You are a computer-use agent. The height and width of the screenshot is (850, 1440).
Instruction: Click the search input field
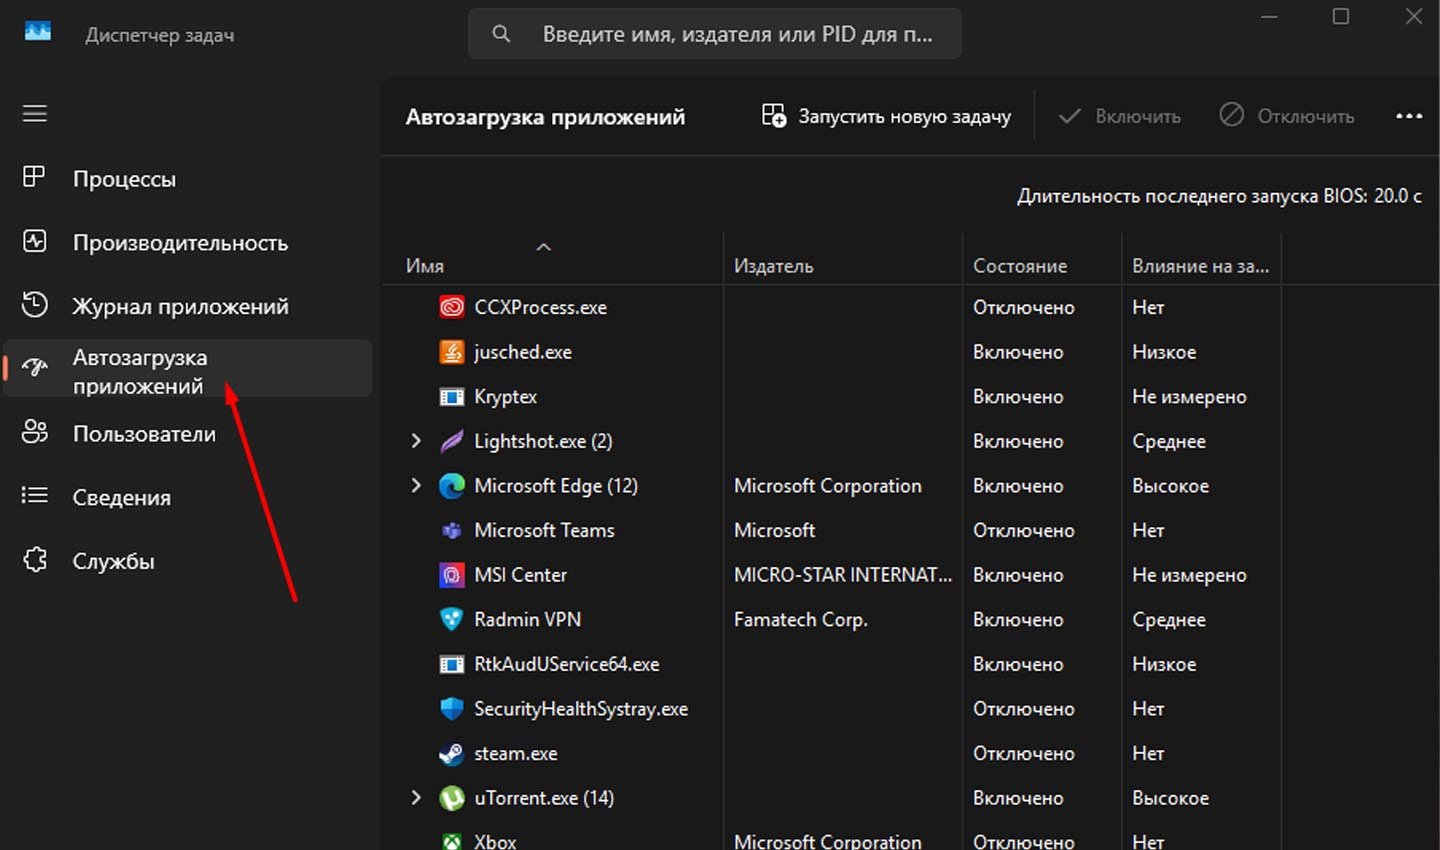pyautogui.click(x=715, y=33)
